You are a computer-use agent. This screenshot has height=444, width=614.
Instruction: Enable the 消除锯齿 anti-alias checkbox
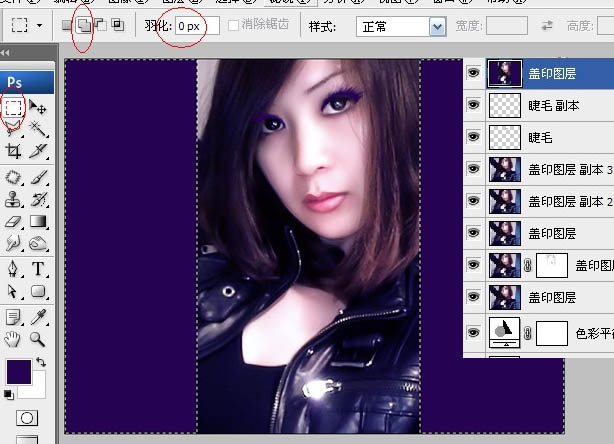click(x=233, y=25)
